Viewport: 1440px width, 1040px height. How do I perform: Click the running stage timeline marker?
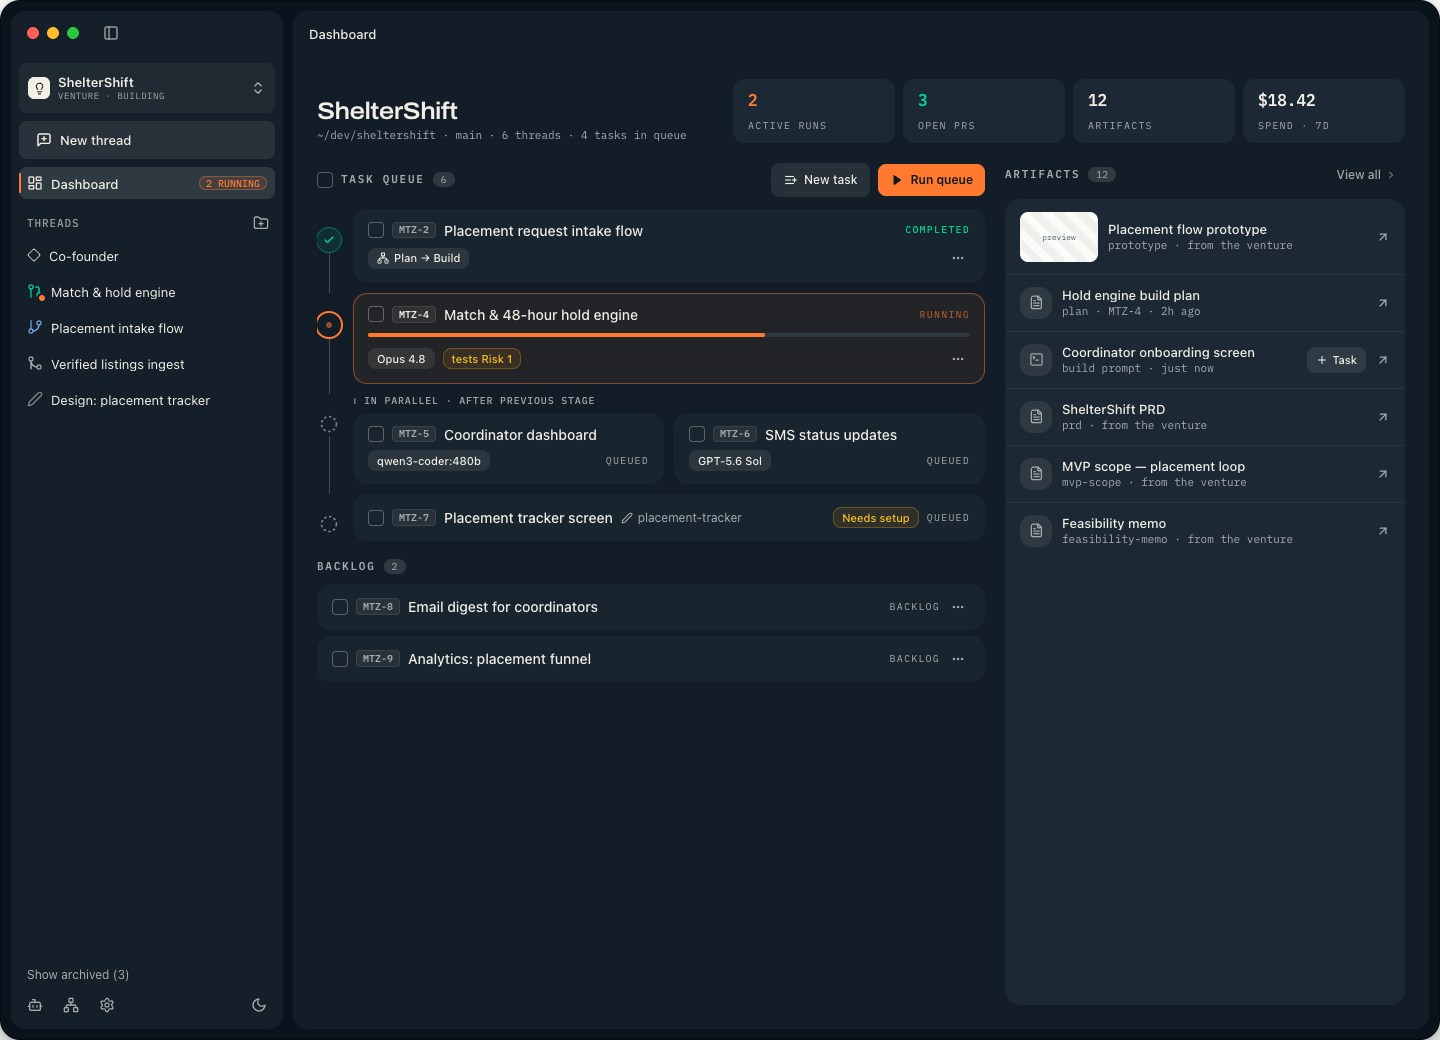tap(329, 325)
